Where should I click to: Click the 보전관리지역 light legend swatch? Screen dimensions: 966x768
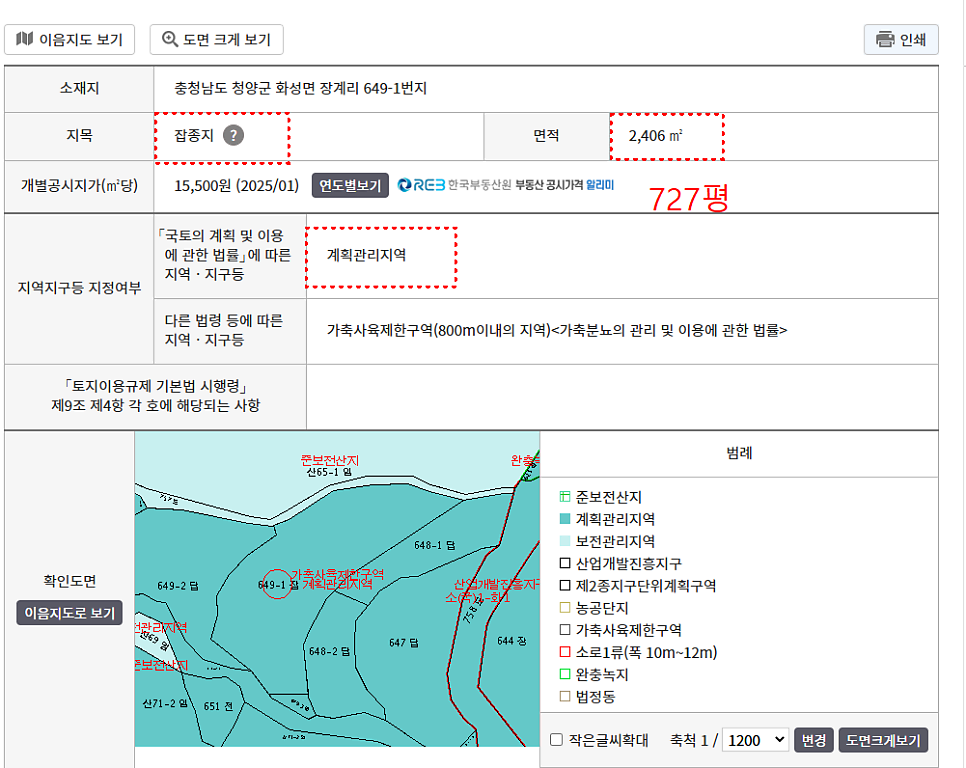(565, 541)
